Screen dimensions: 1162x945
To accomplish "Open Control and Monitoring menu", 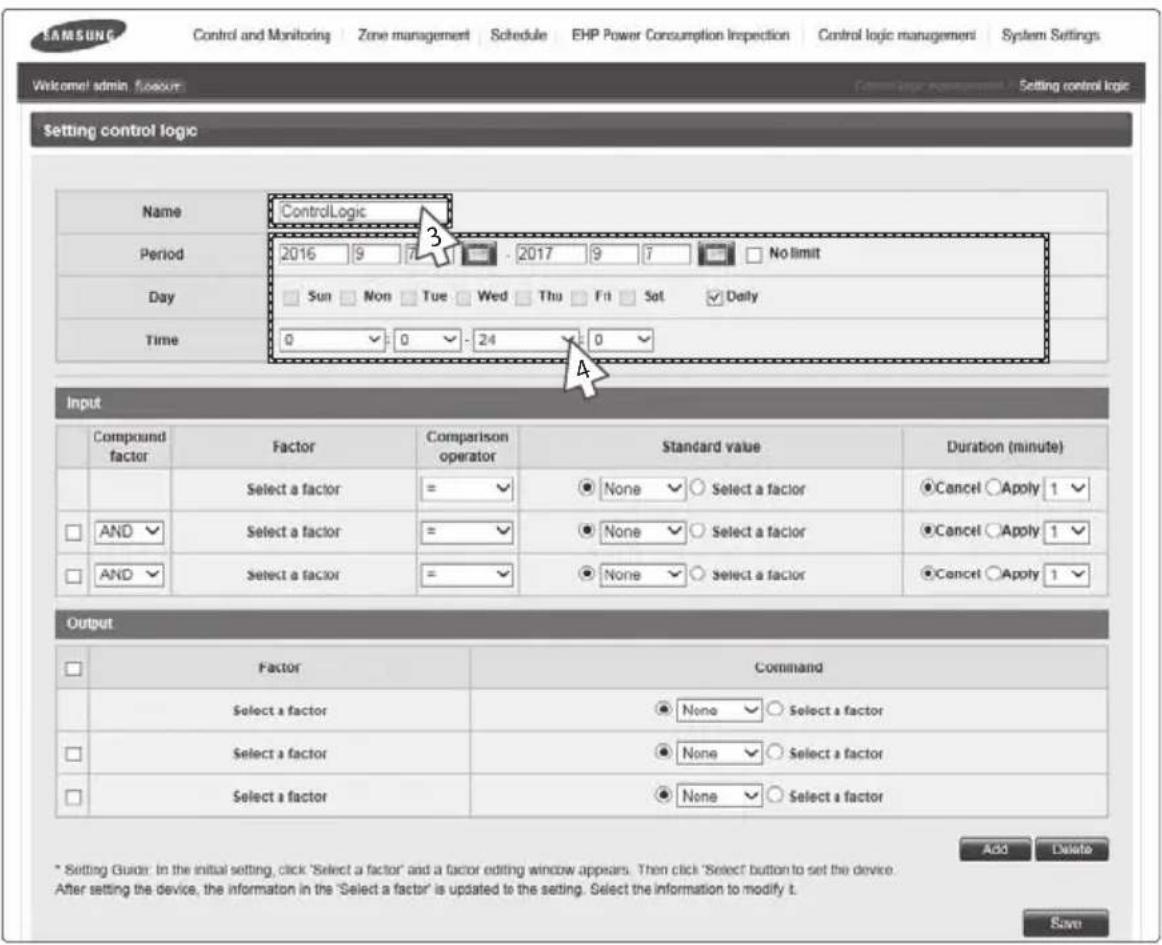I will 262,35.
